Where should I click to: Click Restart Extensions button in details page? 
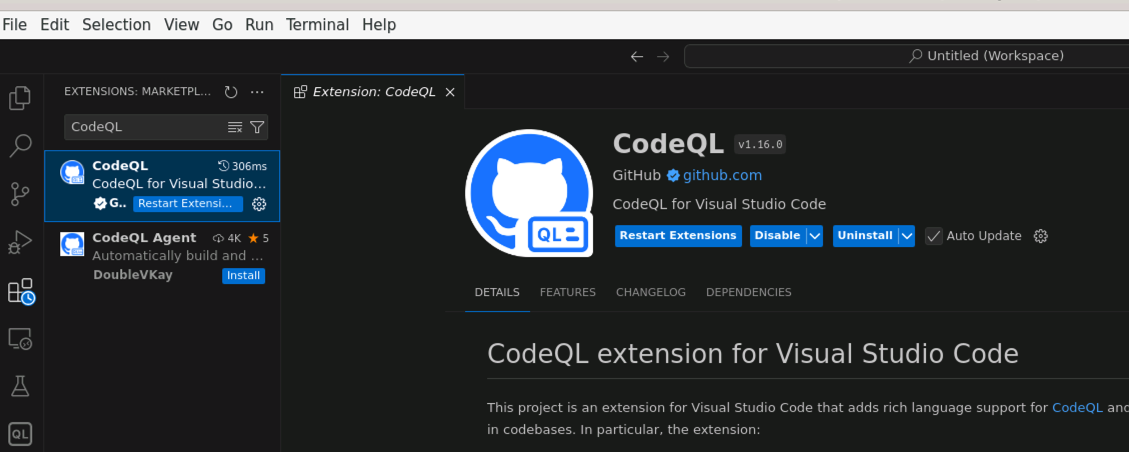(678, 236)
